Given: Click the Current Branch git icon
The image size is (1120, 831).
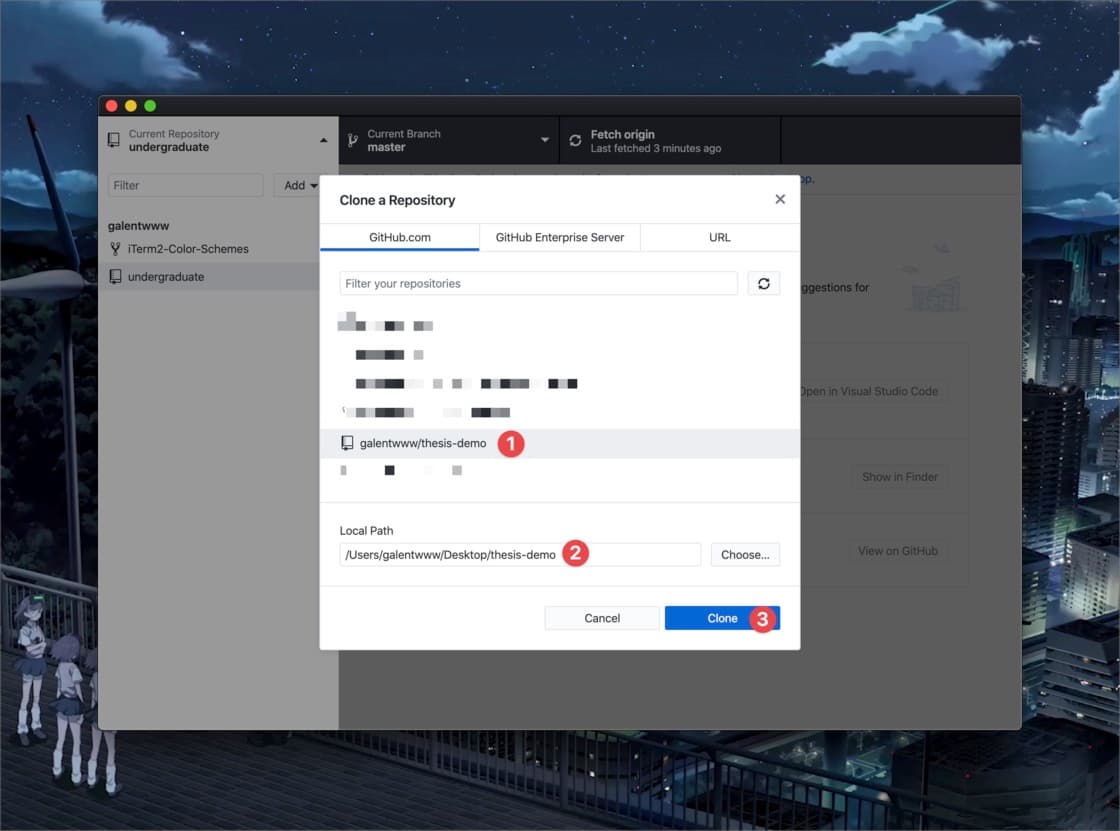Looking at the screenshot, I should pos(353,141).
